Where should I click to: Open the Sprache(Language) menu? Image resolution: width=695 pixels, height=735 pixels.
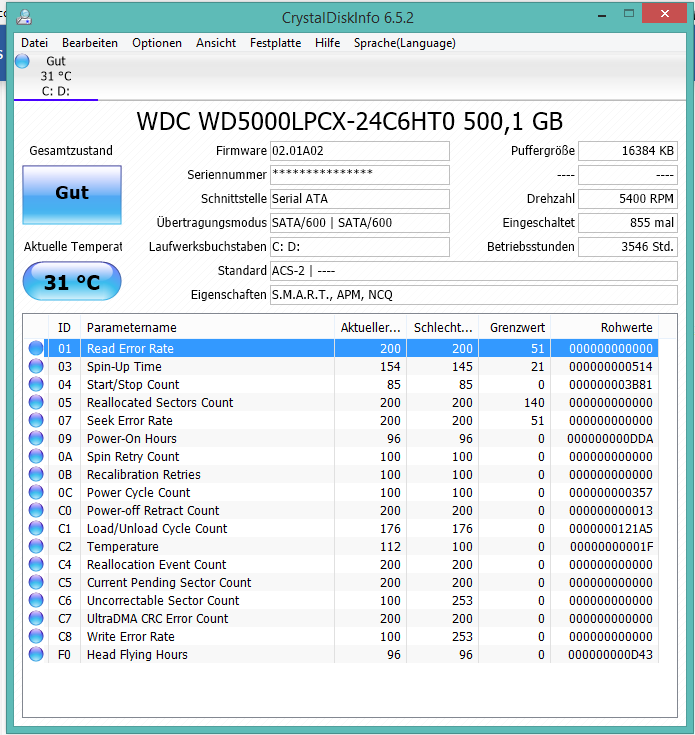tap(404, 43)
